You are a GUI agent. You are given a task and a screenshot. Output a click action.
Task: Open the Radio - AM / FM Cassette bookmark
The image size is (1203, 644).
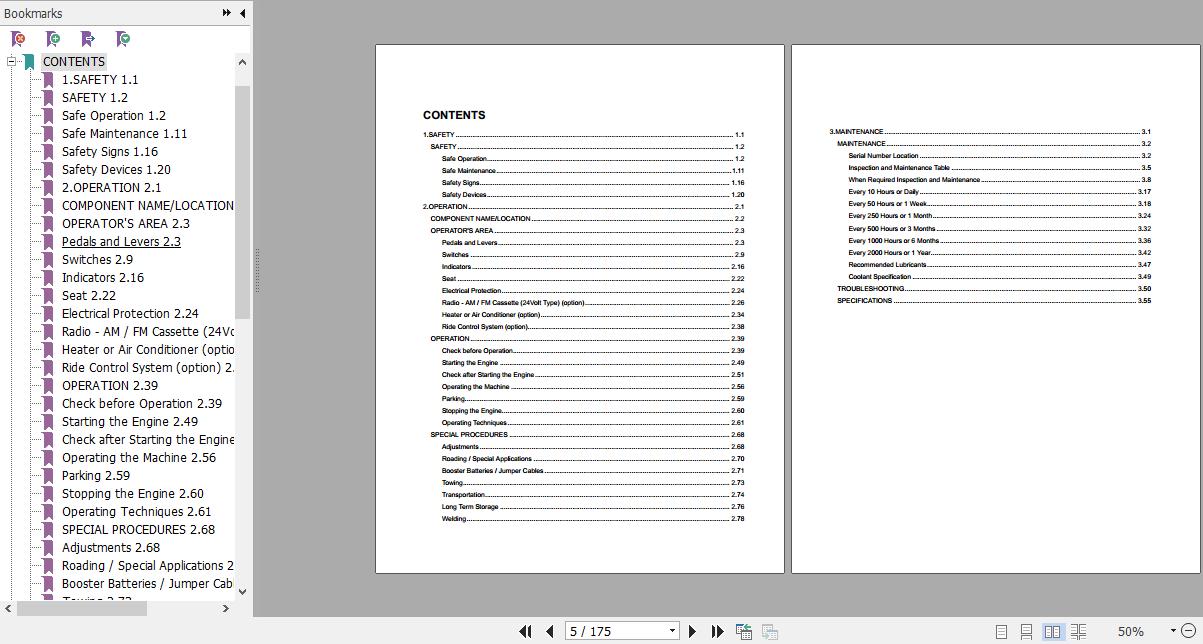point(147,332)
